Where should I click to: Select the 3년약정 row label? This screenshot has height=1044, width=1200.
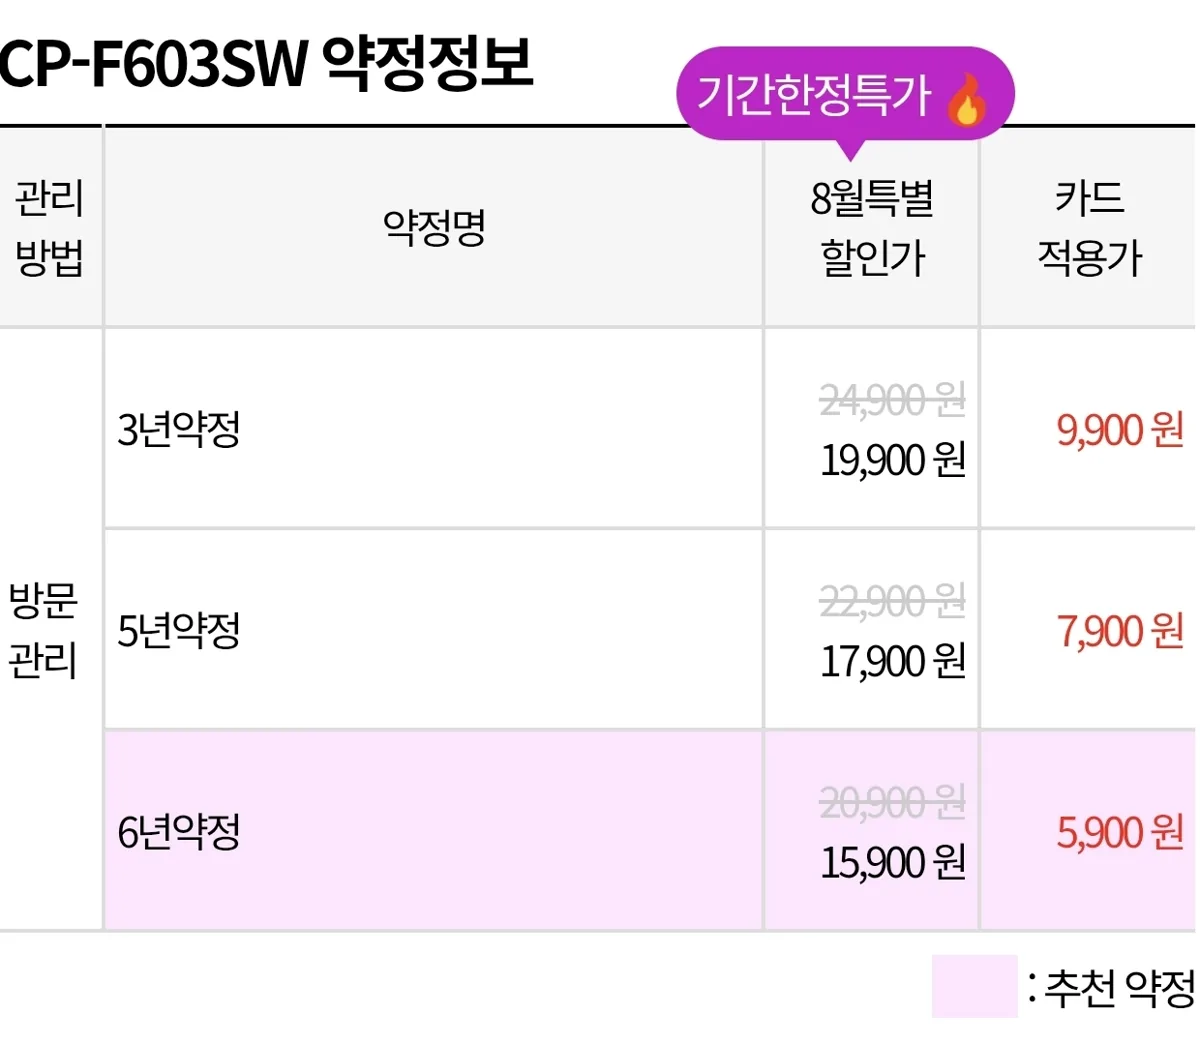[x=179, y=429]
